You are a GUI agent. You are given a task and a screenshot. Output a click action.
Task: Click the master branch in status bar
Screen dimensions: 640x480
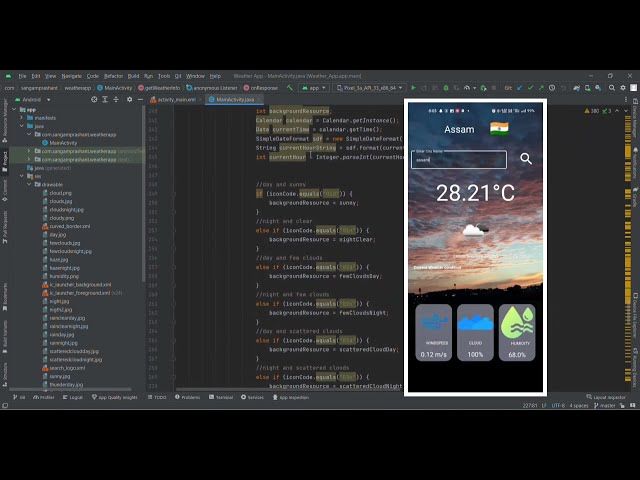[604, 405]
